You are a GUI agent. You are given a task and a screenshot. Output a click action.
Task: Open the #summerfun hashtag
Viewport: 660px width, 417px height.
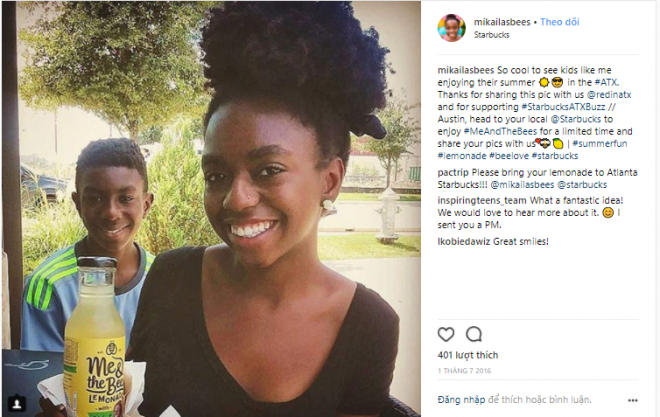coord(599,143)
